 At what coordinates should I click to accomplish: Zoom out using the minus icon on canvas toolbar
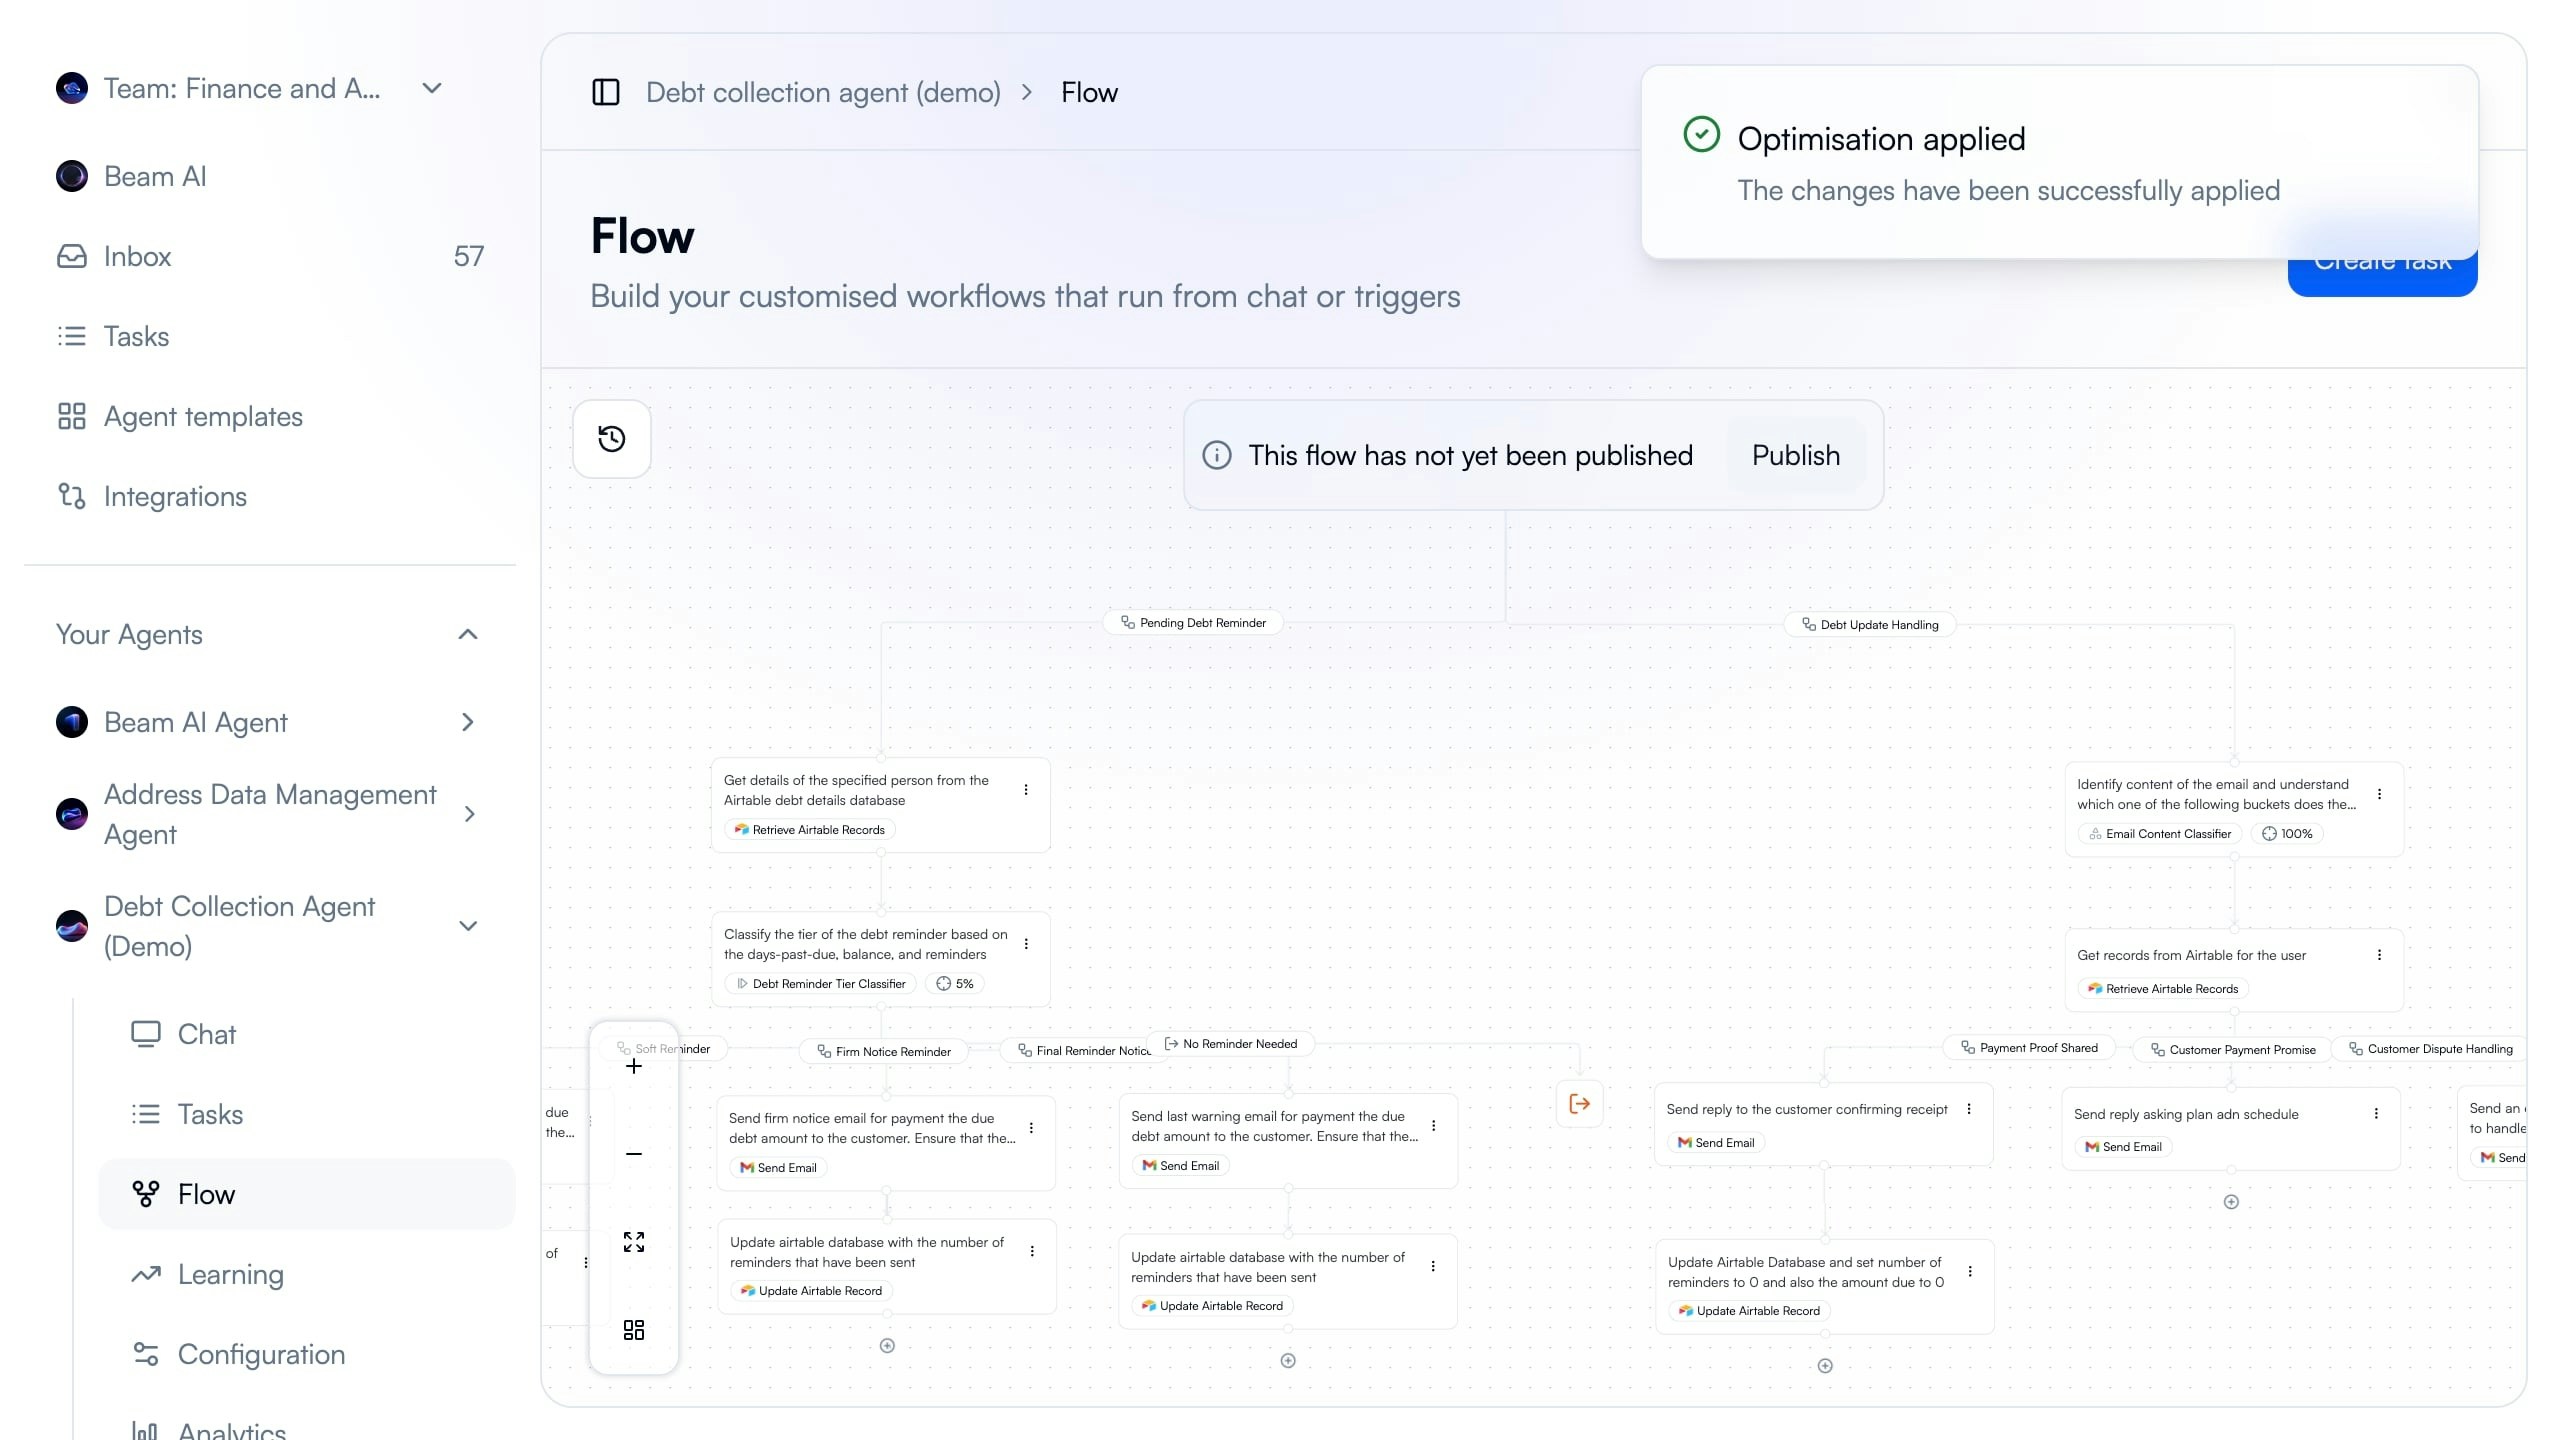point(634,1153)
